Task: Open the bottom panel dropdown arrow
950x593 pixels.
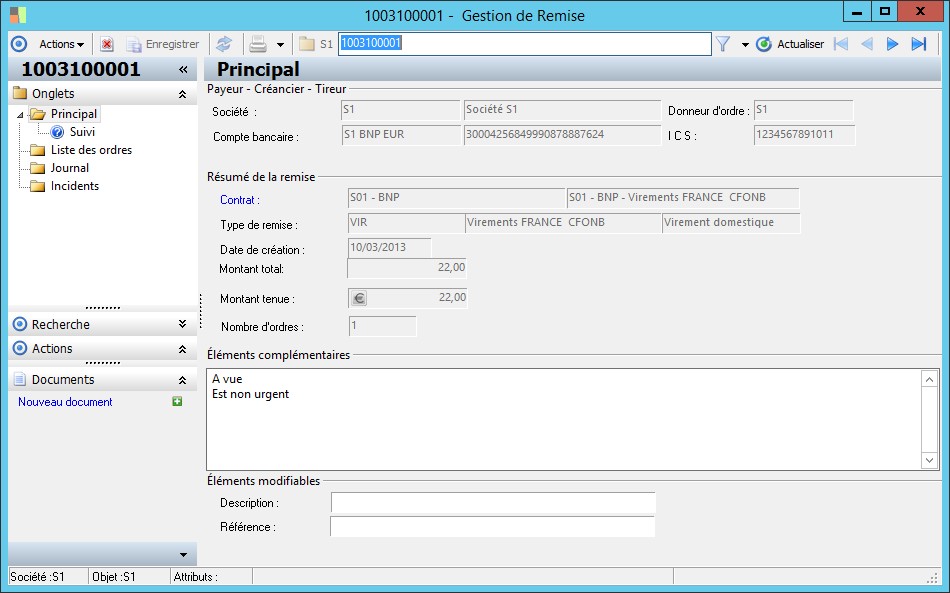Action: click(x=184, y=555)
